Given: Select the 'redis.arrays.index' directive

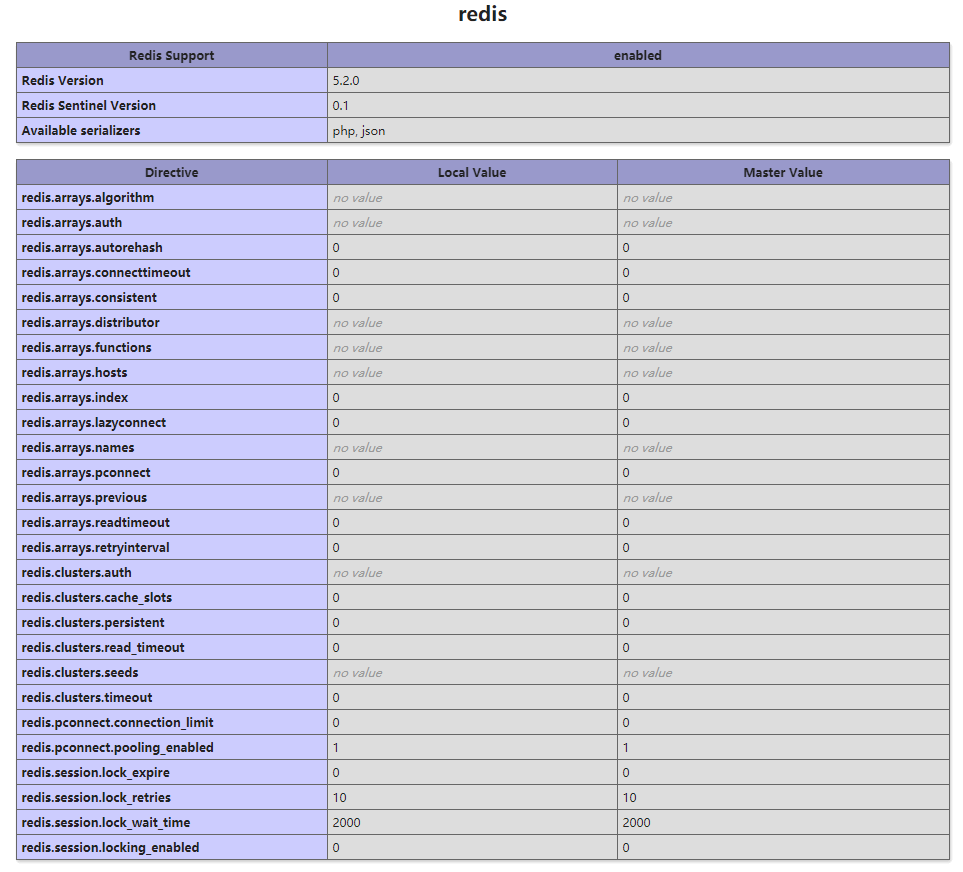Looking at the screenshot, I should pyautogui.click(x=75, y=398).
